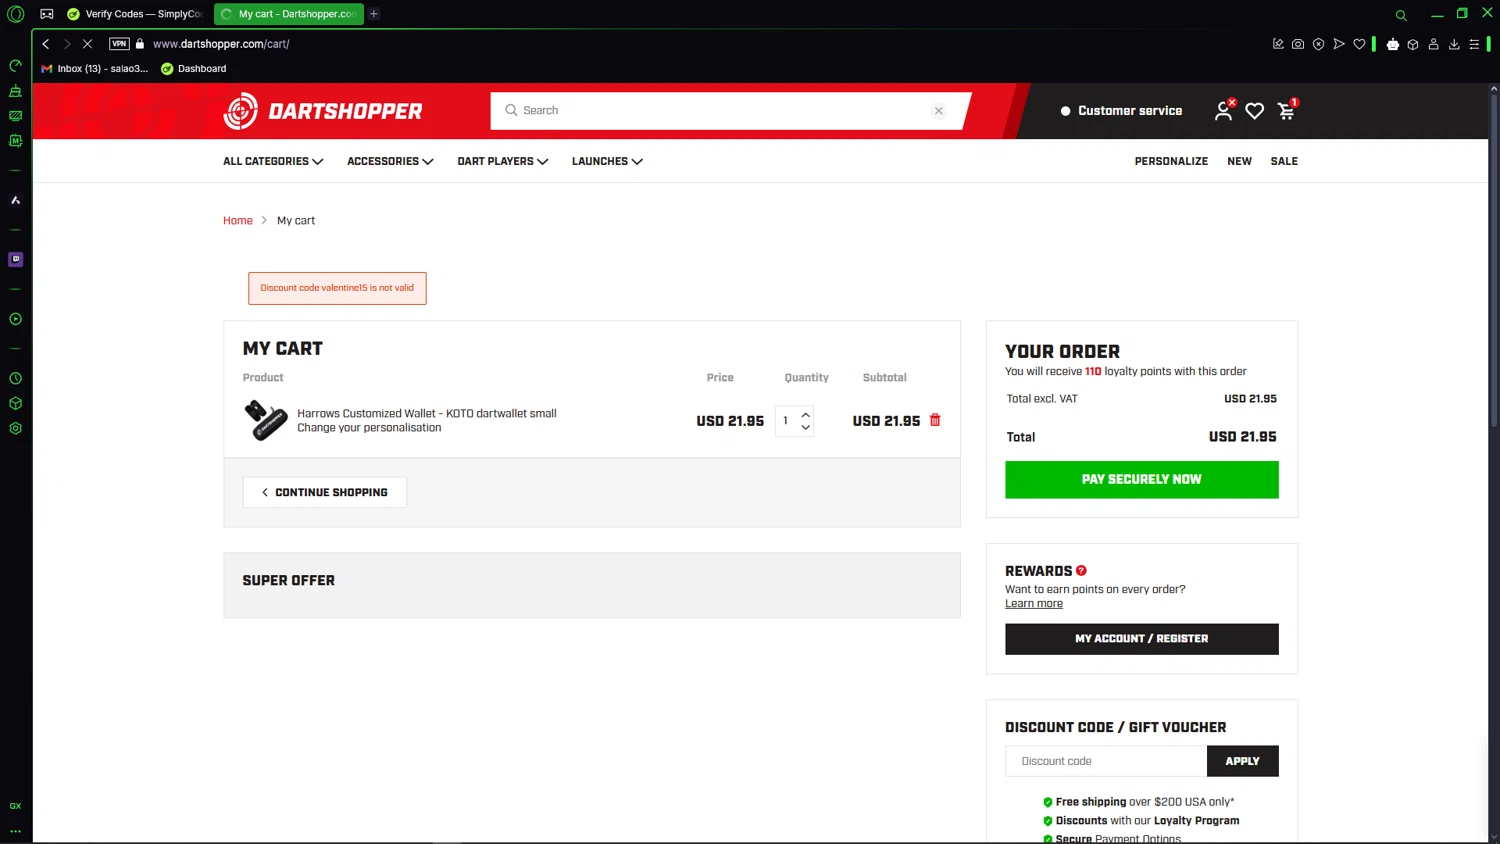1500x844 pixels.
Task: Switch to Verify Codes SimplyCodes tab
Action: tap(135, 14)
